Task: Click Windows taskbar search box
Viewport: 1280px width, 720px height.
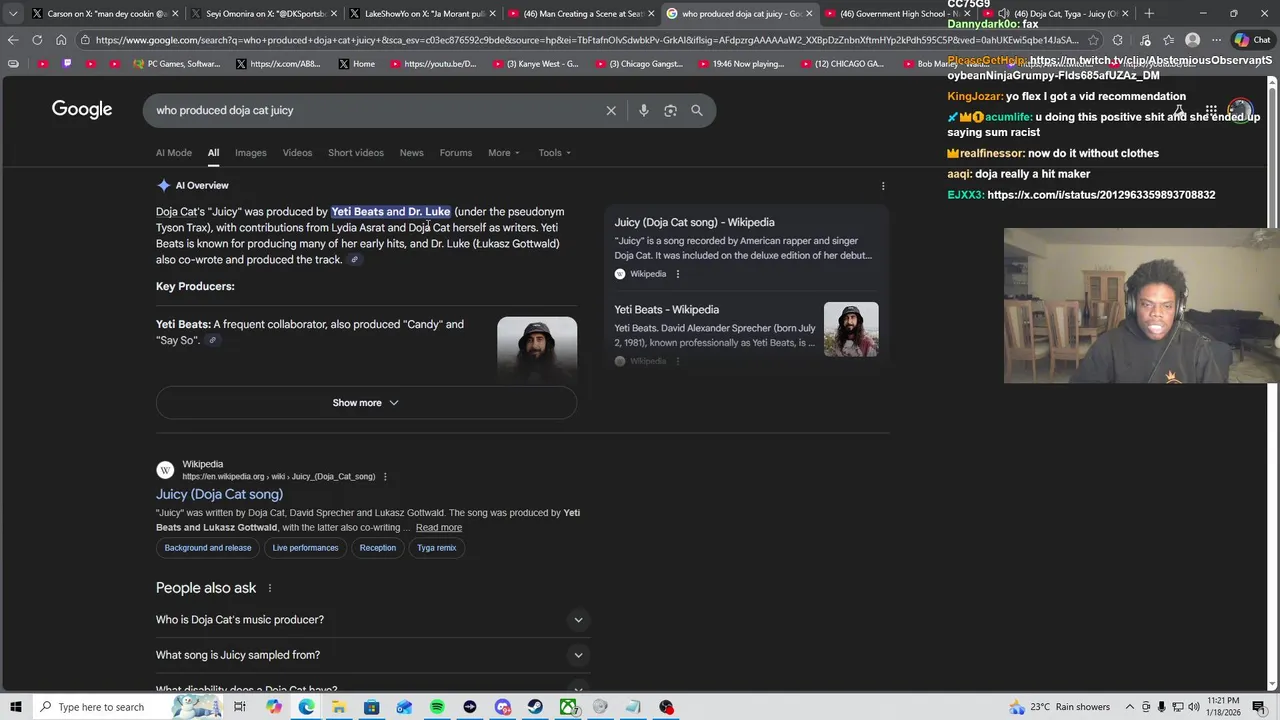Action: [x=100, y=707]
